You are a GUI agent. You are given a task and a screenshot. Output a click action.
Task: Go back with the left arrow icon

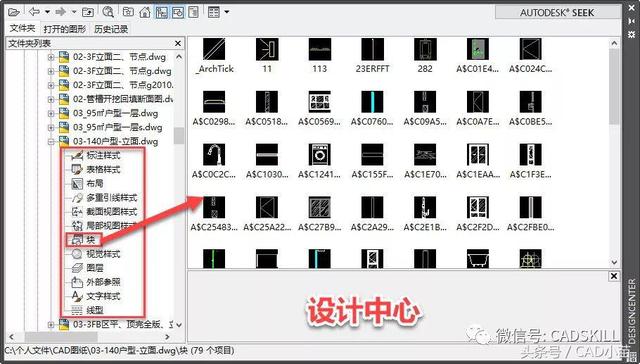click(35, 12)
